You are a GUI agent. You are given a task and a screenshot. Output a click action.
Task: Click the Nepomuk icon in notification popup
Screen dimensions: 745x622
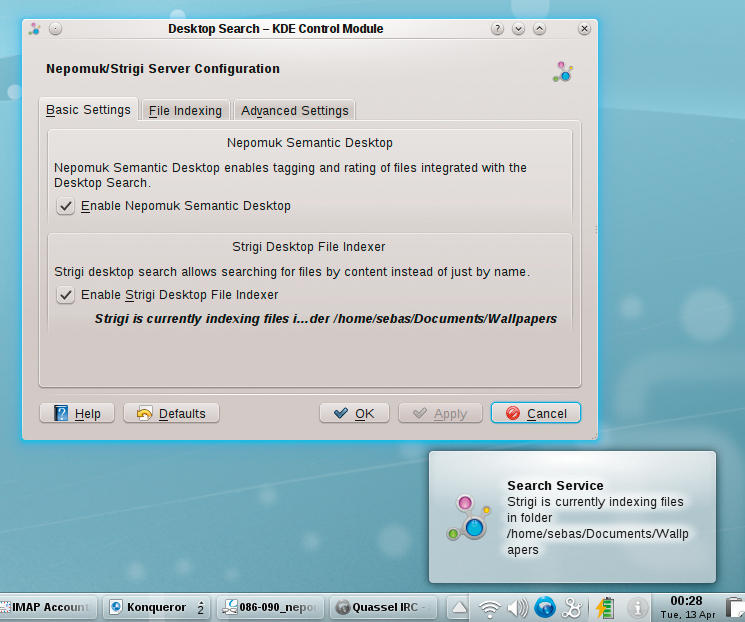468,517
